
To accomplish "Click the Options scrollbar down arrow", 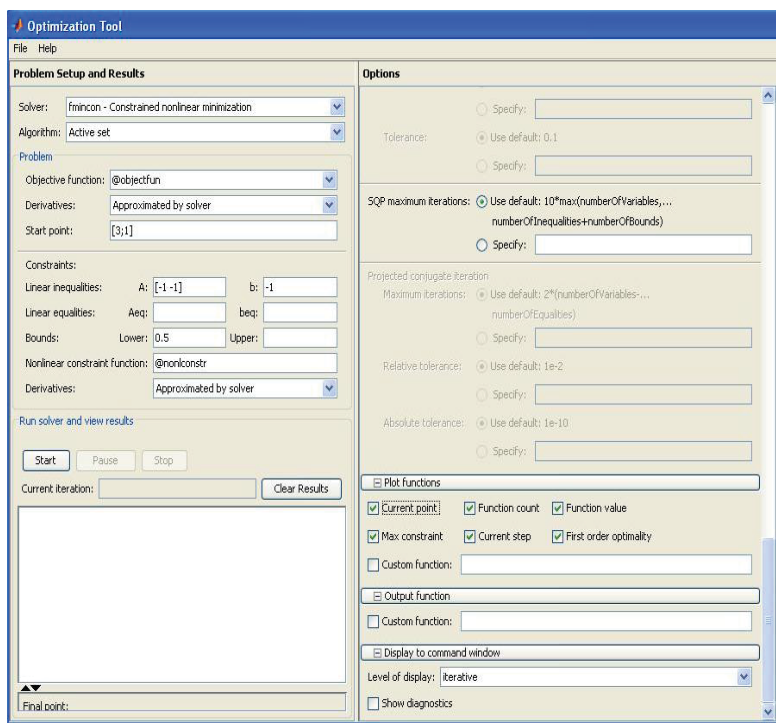I will point(768,712).
